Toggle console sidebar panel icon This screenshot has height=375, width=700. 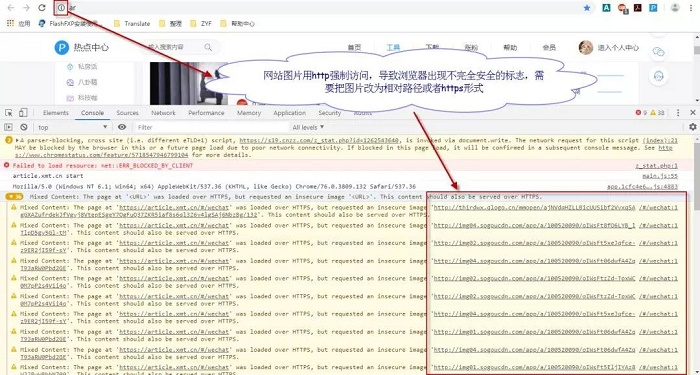coord(8,127)
